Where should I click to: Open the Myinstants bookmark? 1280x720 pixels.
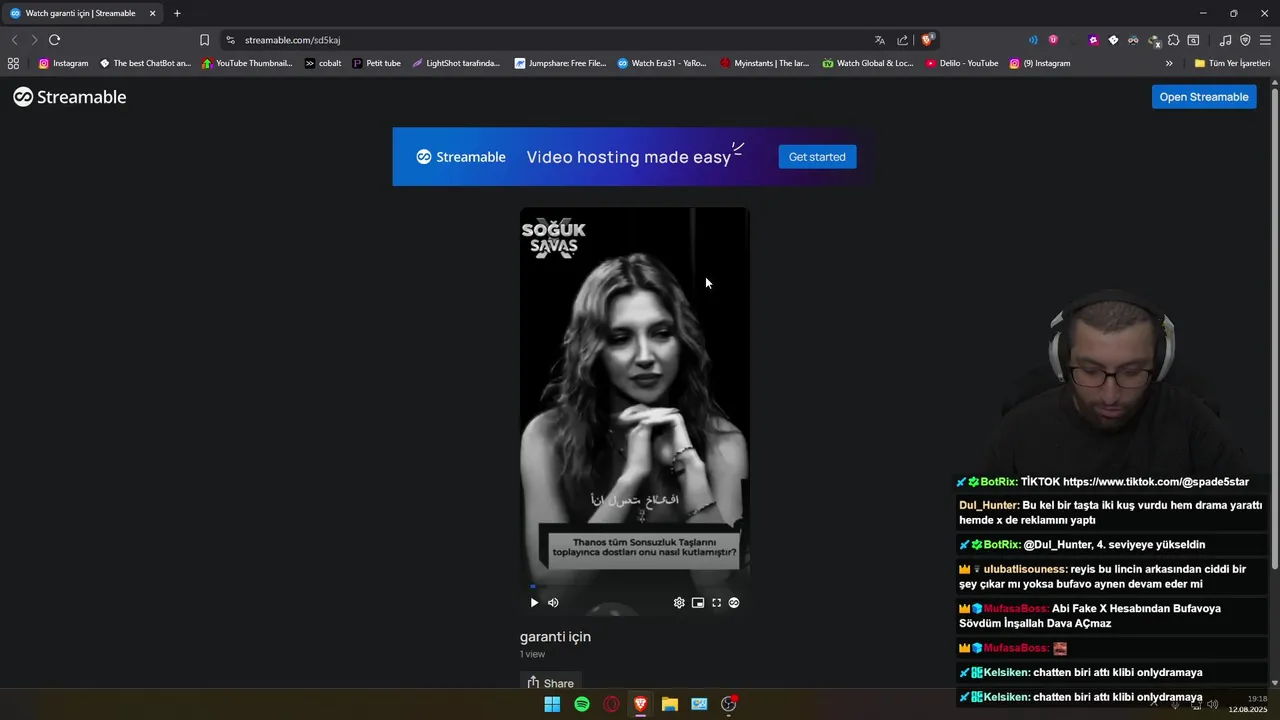pyautogui.click(x=765, y=63)
